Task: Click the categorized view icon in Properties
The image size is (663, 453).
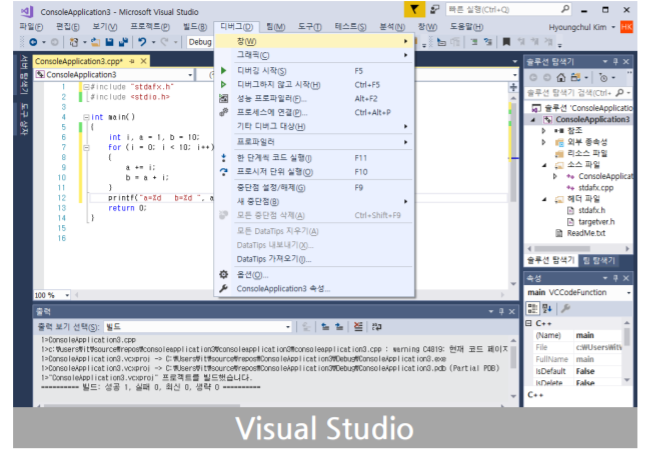Action: pyautogui.click(x=532, y=308)
